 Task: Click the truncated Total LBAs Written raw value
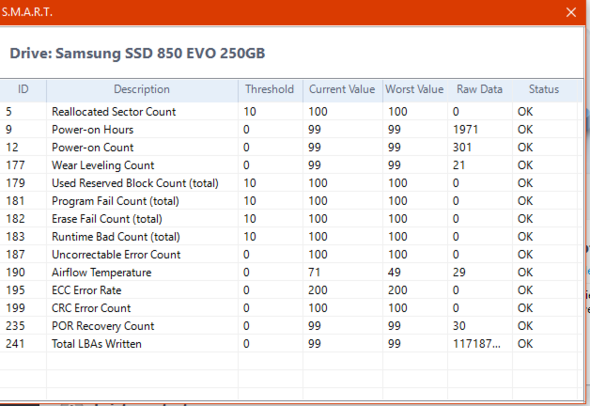477,344
